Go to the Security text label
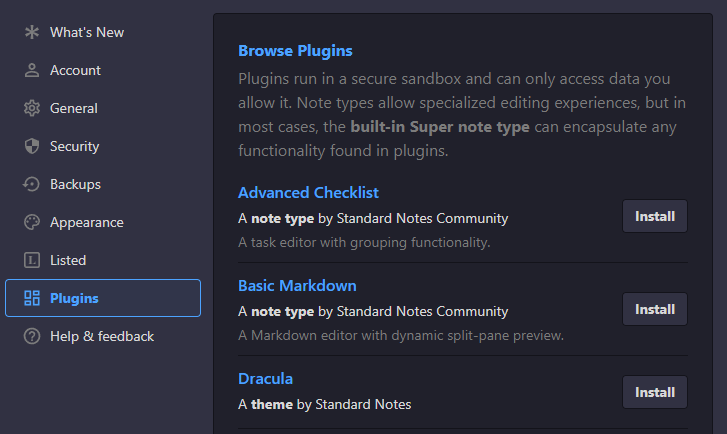The height and width of the screenshot is (434, 727). tap(75, 146)
